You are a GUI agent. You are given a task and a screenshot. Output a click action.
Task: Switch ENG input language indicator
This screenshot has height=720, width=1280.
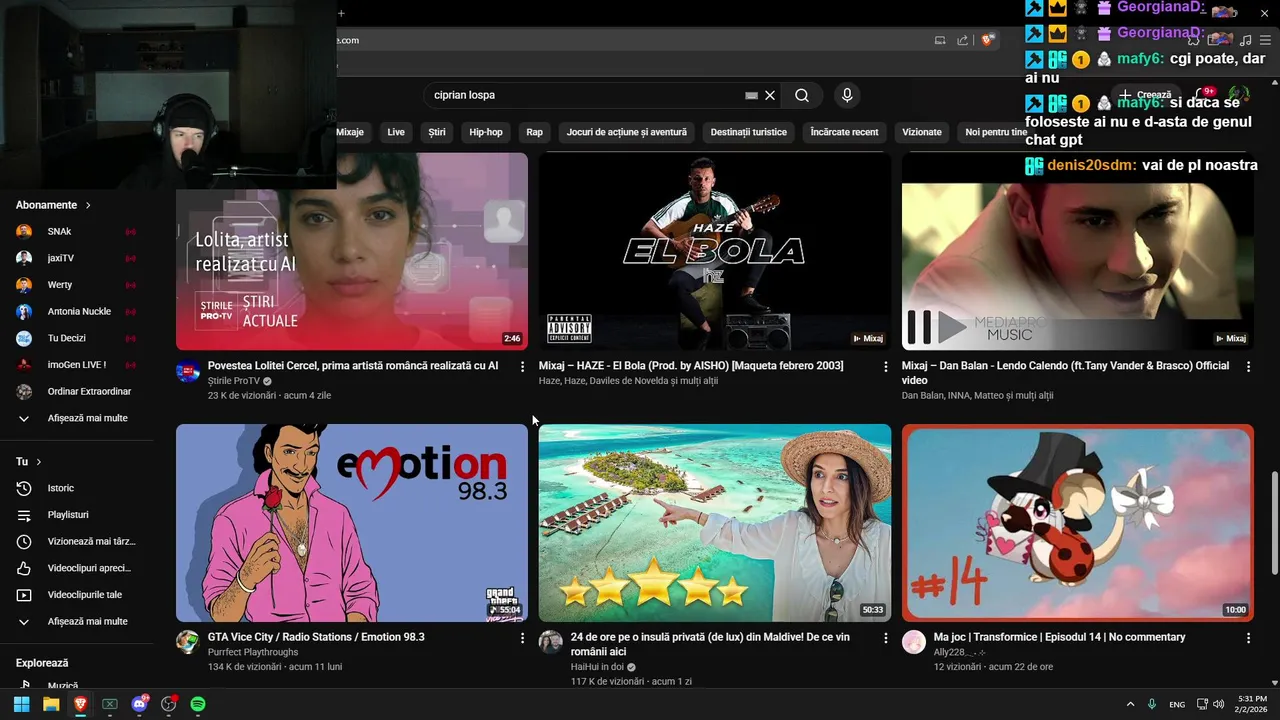coord(1177,704)
